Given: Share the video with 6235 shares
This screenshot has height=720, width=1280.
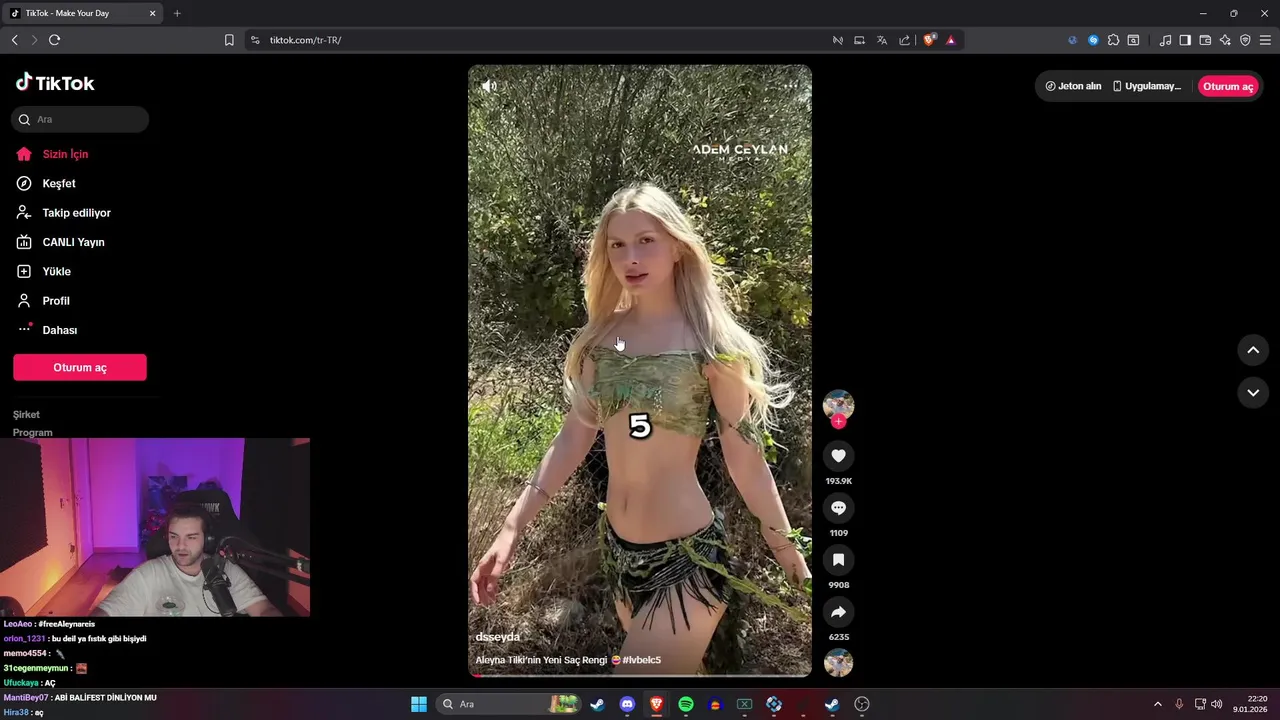Looking at the screenshot, I should [x=838, y=612].
